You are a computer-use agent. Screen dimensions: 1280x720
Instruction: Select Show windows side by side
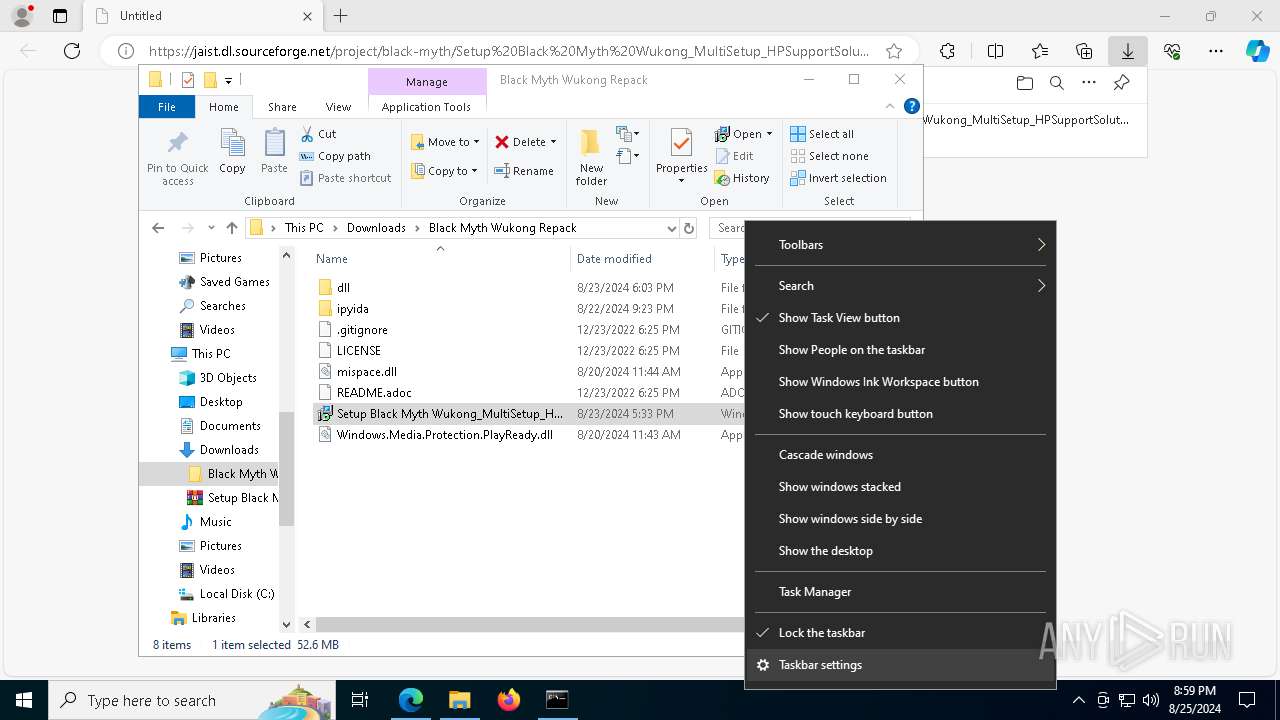click(x=900, y=519)
